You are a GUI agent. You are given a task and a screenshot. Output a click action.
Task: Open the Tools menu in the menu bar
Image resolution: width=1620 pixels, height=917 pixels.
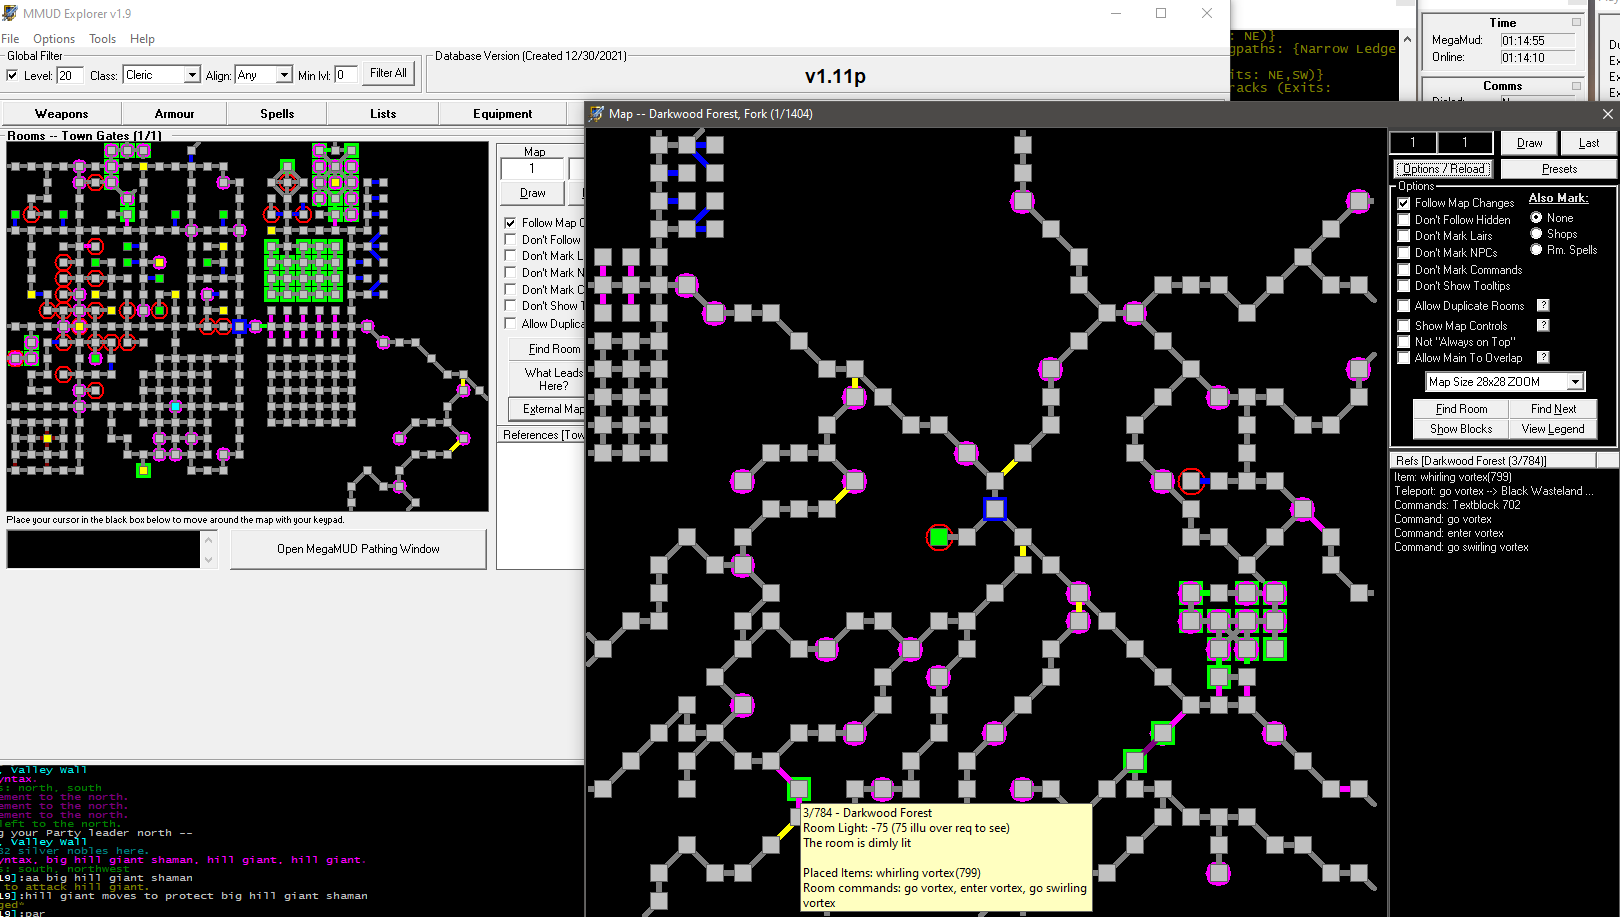[102, 39]
